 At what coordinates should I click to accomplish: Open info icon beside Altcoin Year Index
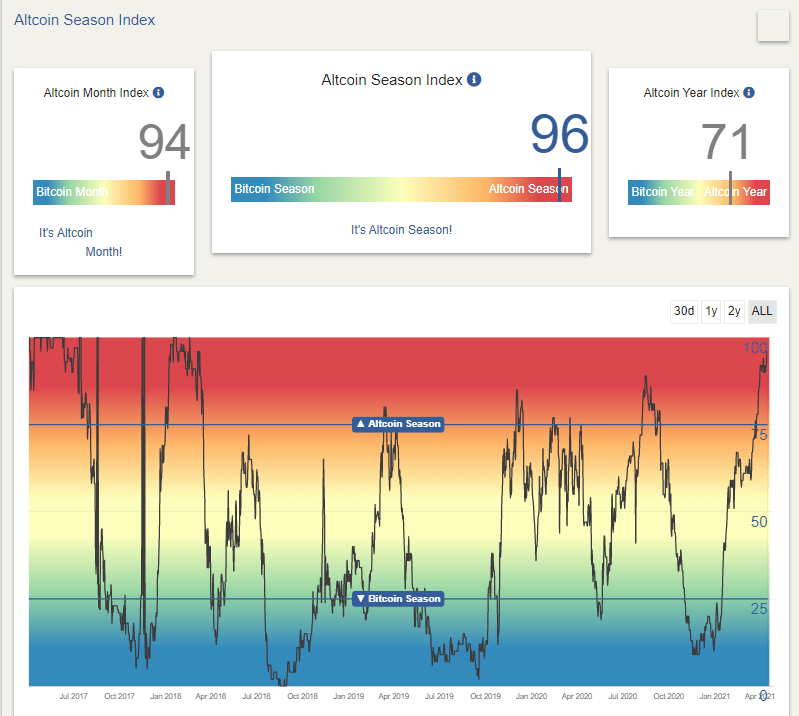point(749,92)
